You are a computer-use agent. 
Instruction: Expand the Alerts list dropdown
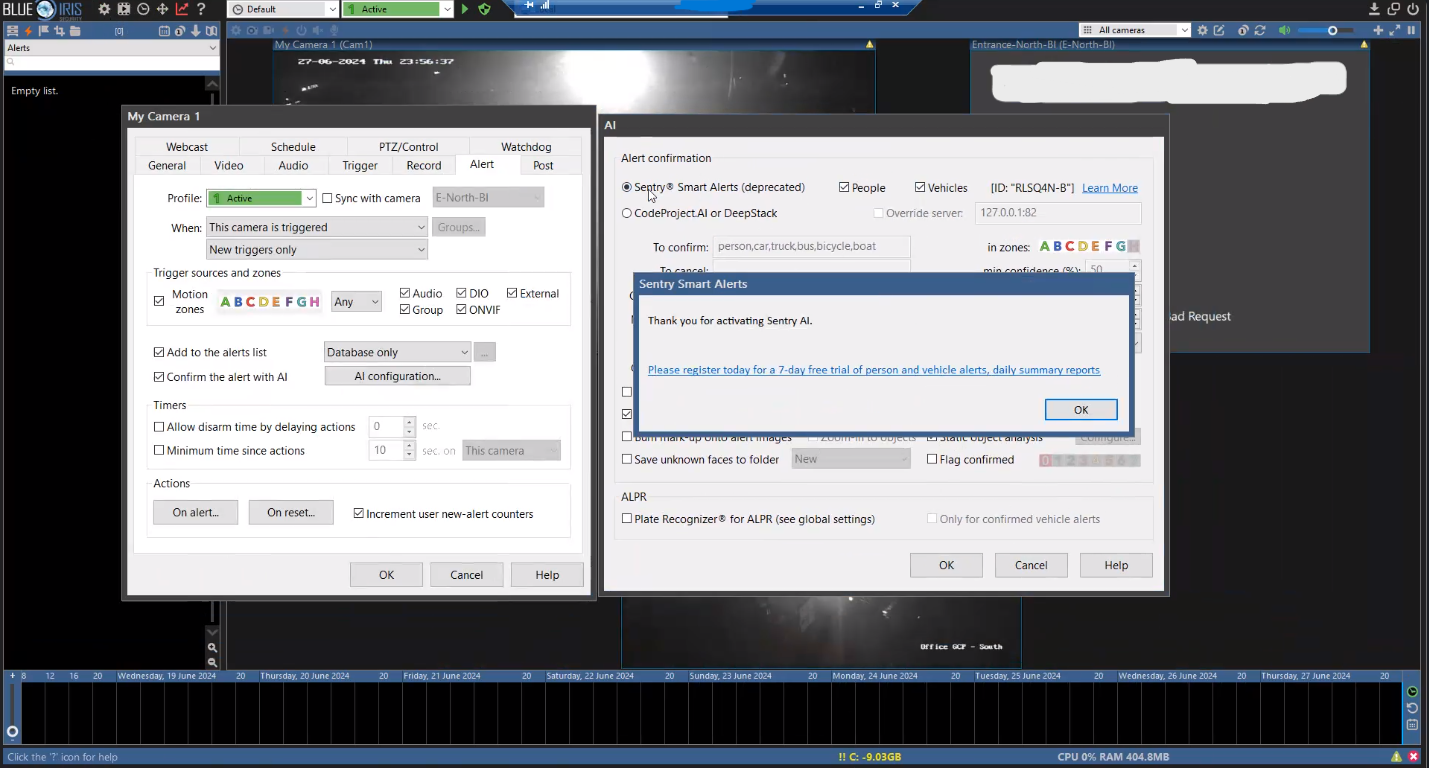pyautogui.click(x=111, y=48)
